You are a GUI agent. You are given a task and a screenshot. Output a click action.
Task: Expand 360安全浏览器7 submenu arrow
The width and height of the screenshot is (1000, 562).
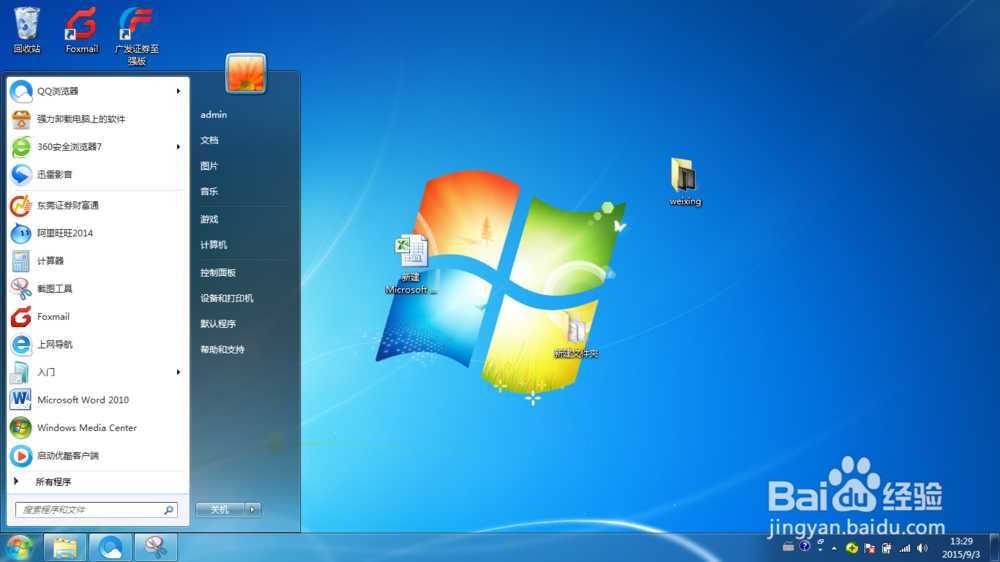(178, 147)
